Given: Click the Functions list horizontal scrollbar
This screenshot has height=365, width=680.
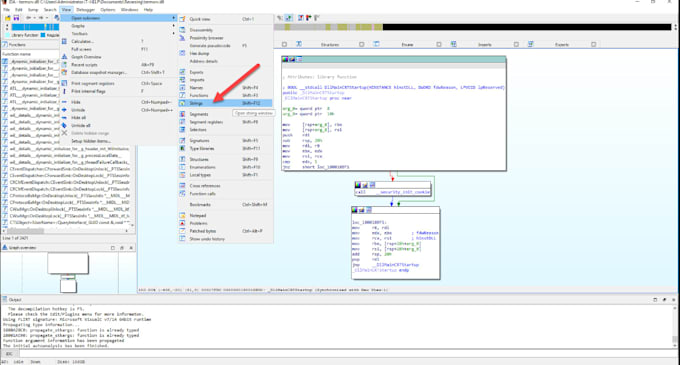Looking at the screenshot, I should (x=67, y=231).
